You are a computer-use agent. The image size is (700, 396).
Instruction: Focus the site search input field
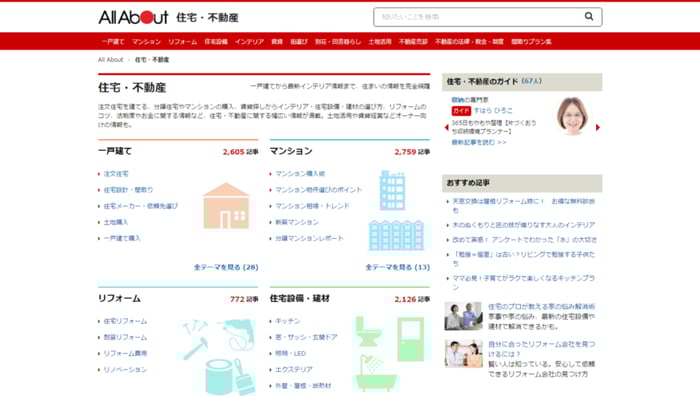[x=479, y=17]
